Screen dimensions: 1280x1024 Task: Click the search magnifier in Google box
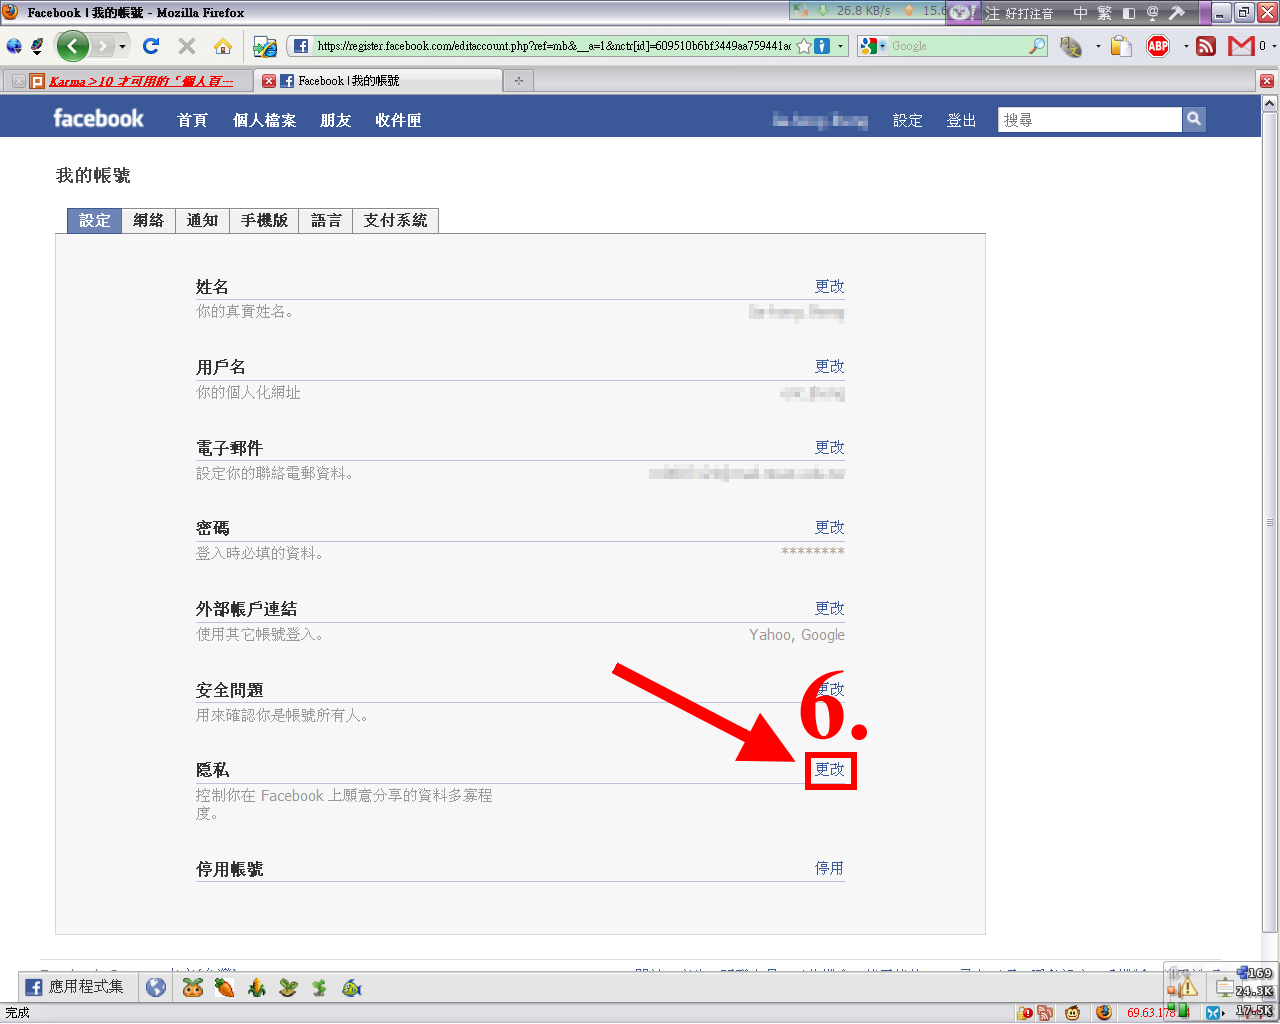1037,46
